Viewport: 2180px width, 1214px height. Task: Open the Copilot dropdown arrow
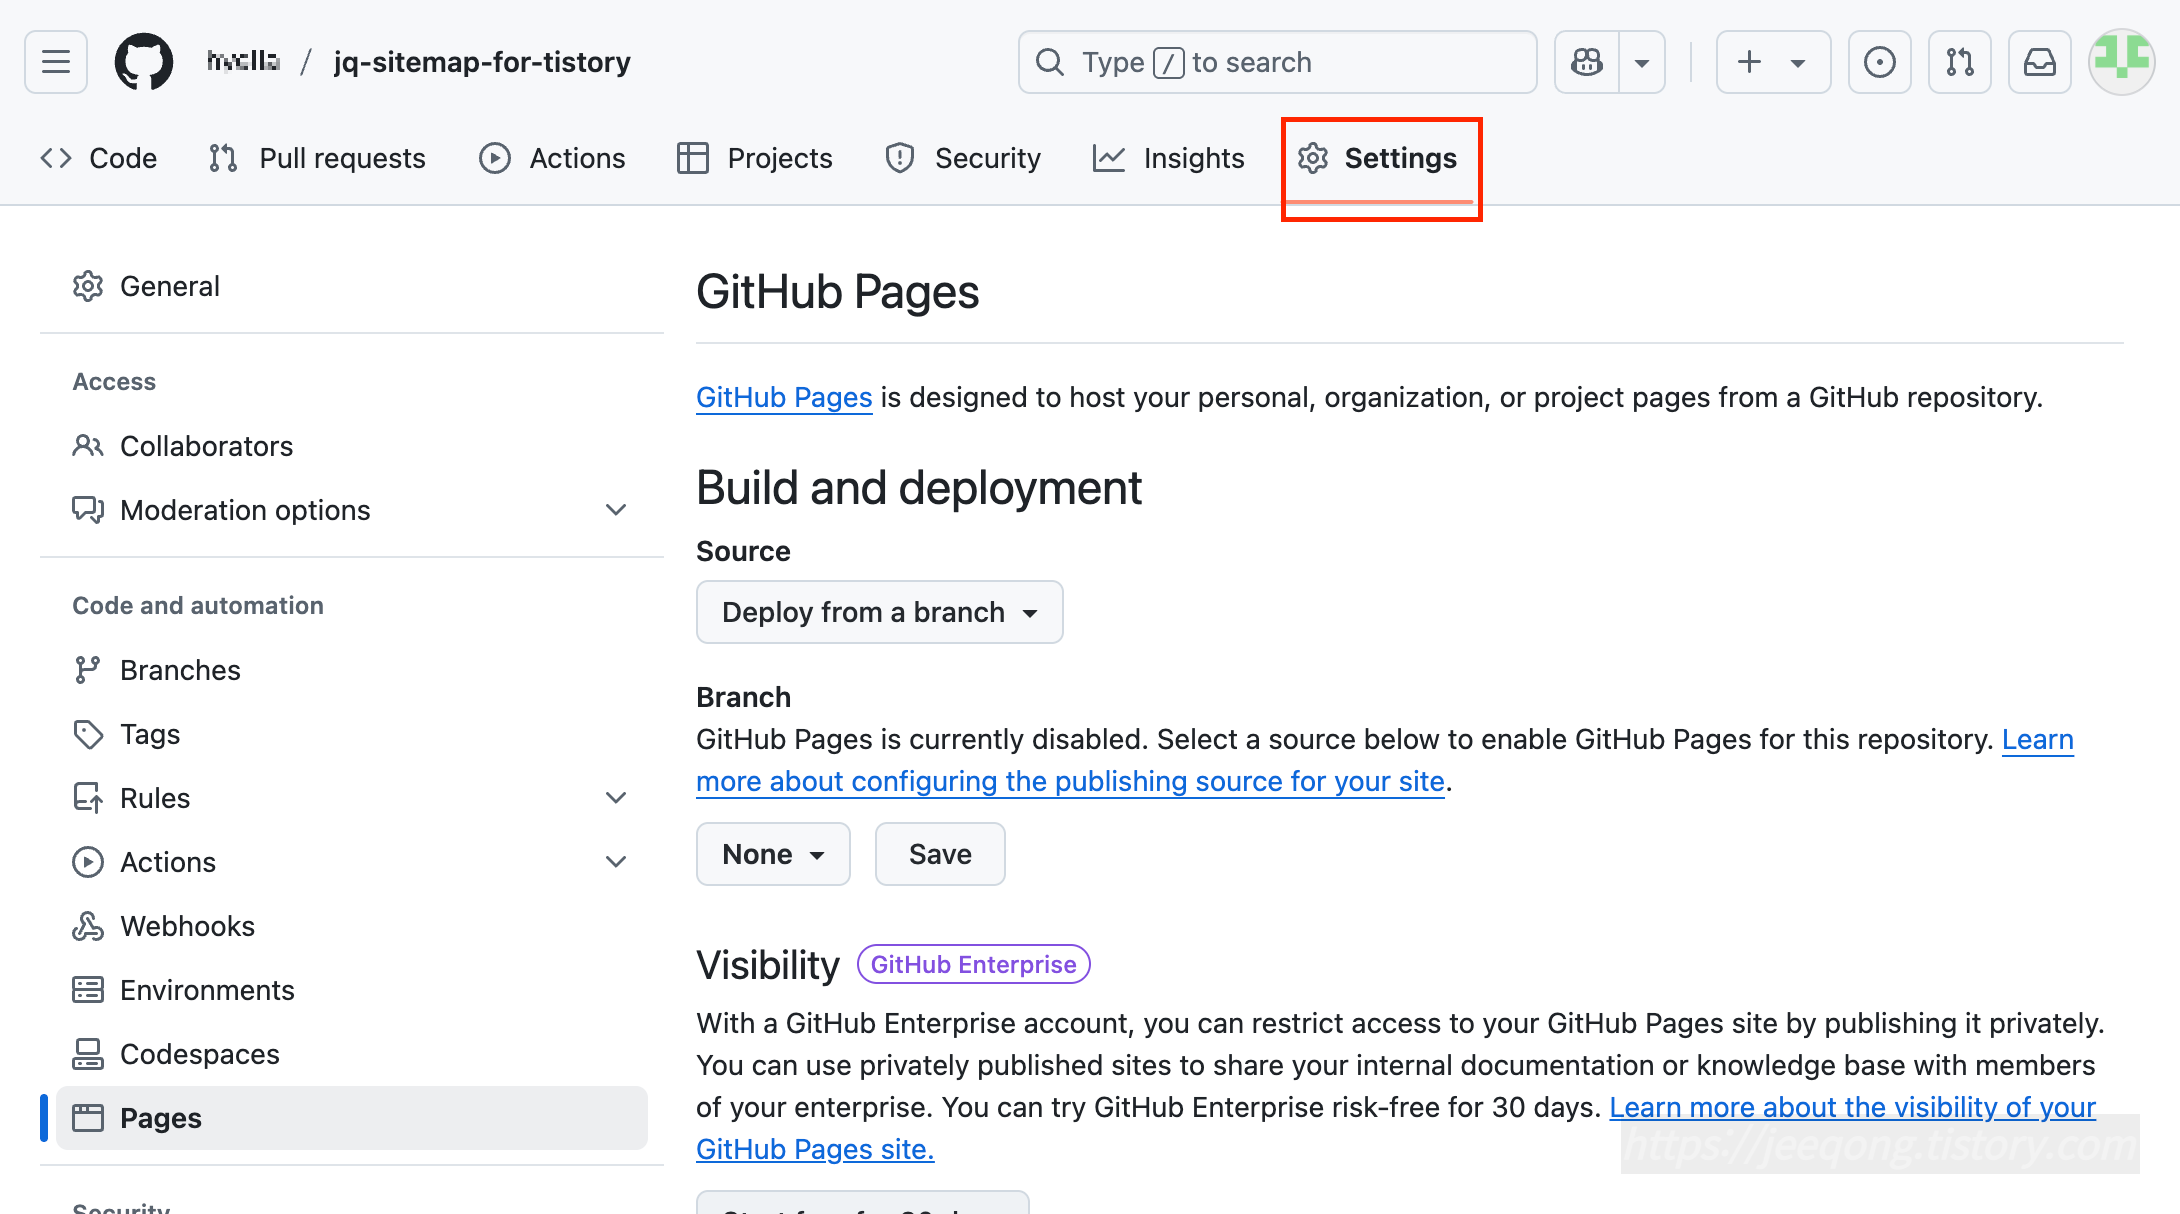(x=1642, y=62)
